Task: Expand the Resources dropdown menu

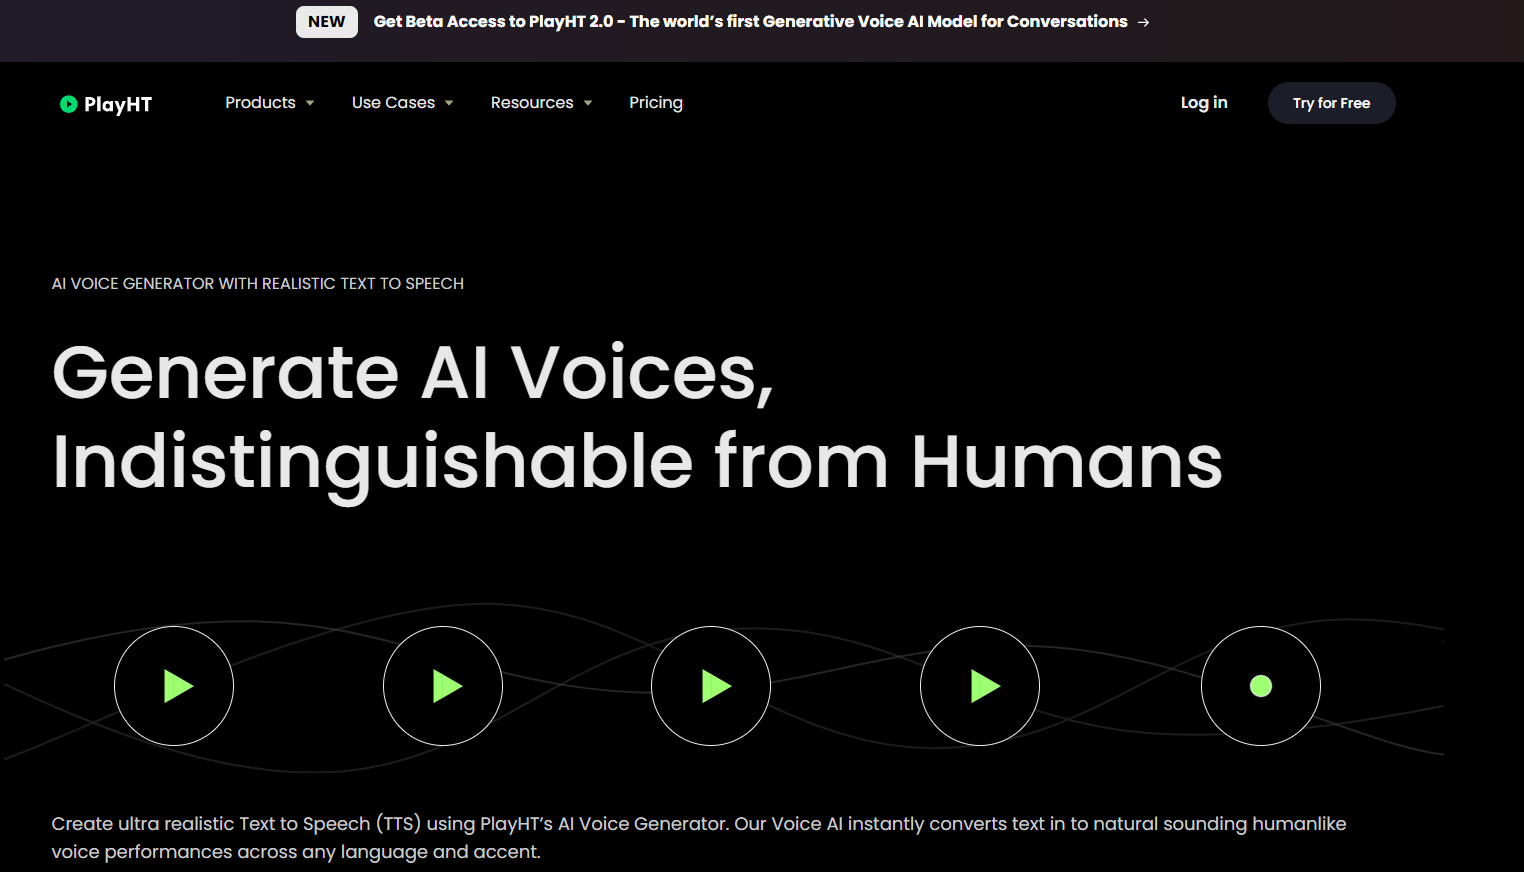Action: [x=542, y=103]
